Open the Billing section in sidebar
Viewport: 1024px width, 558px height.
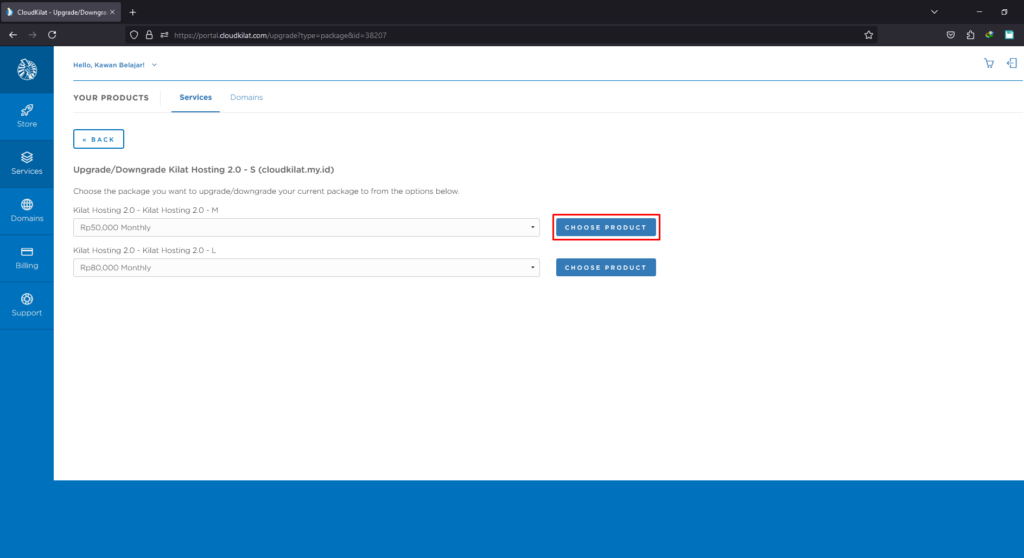click(27, 257)
